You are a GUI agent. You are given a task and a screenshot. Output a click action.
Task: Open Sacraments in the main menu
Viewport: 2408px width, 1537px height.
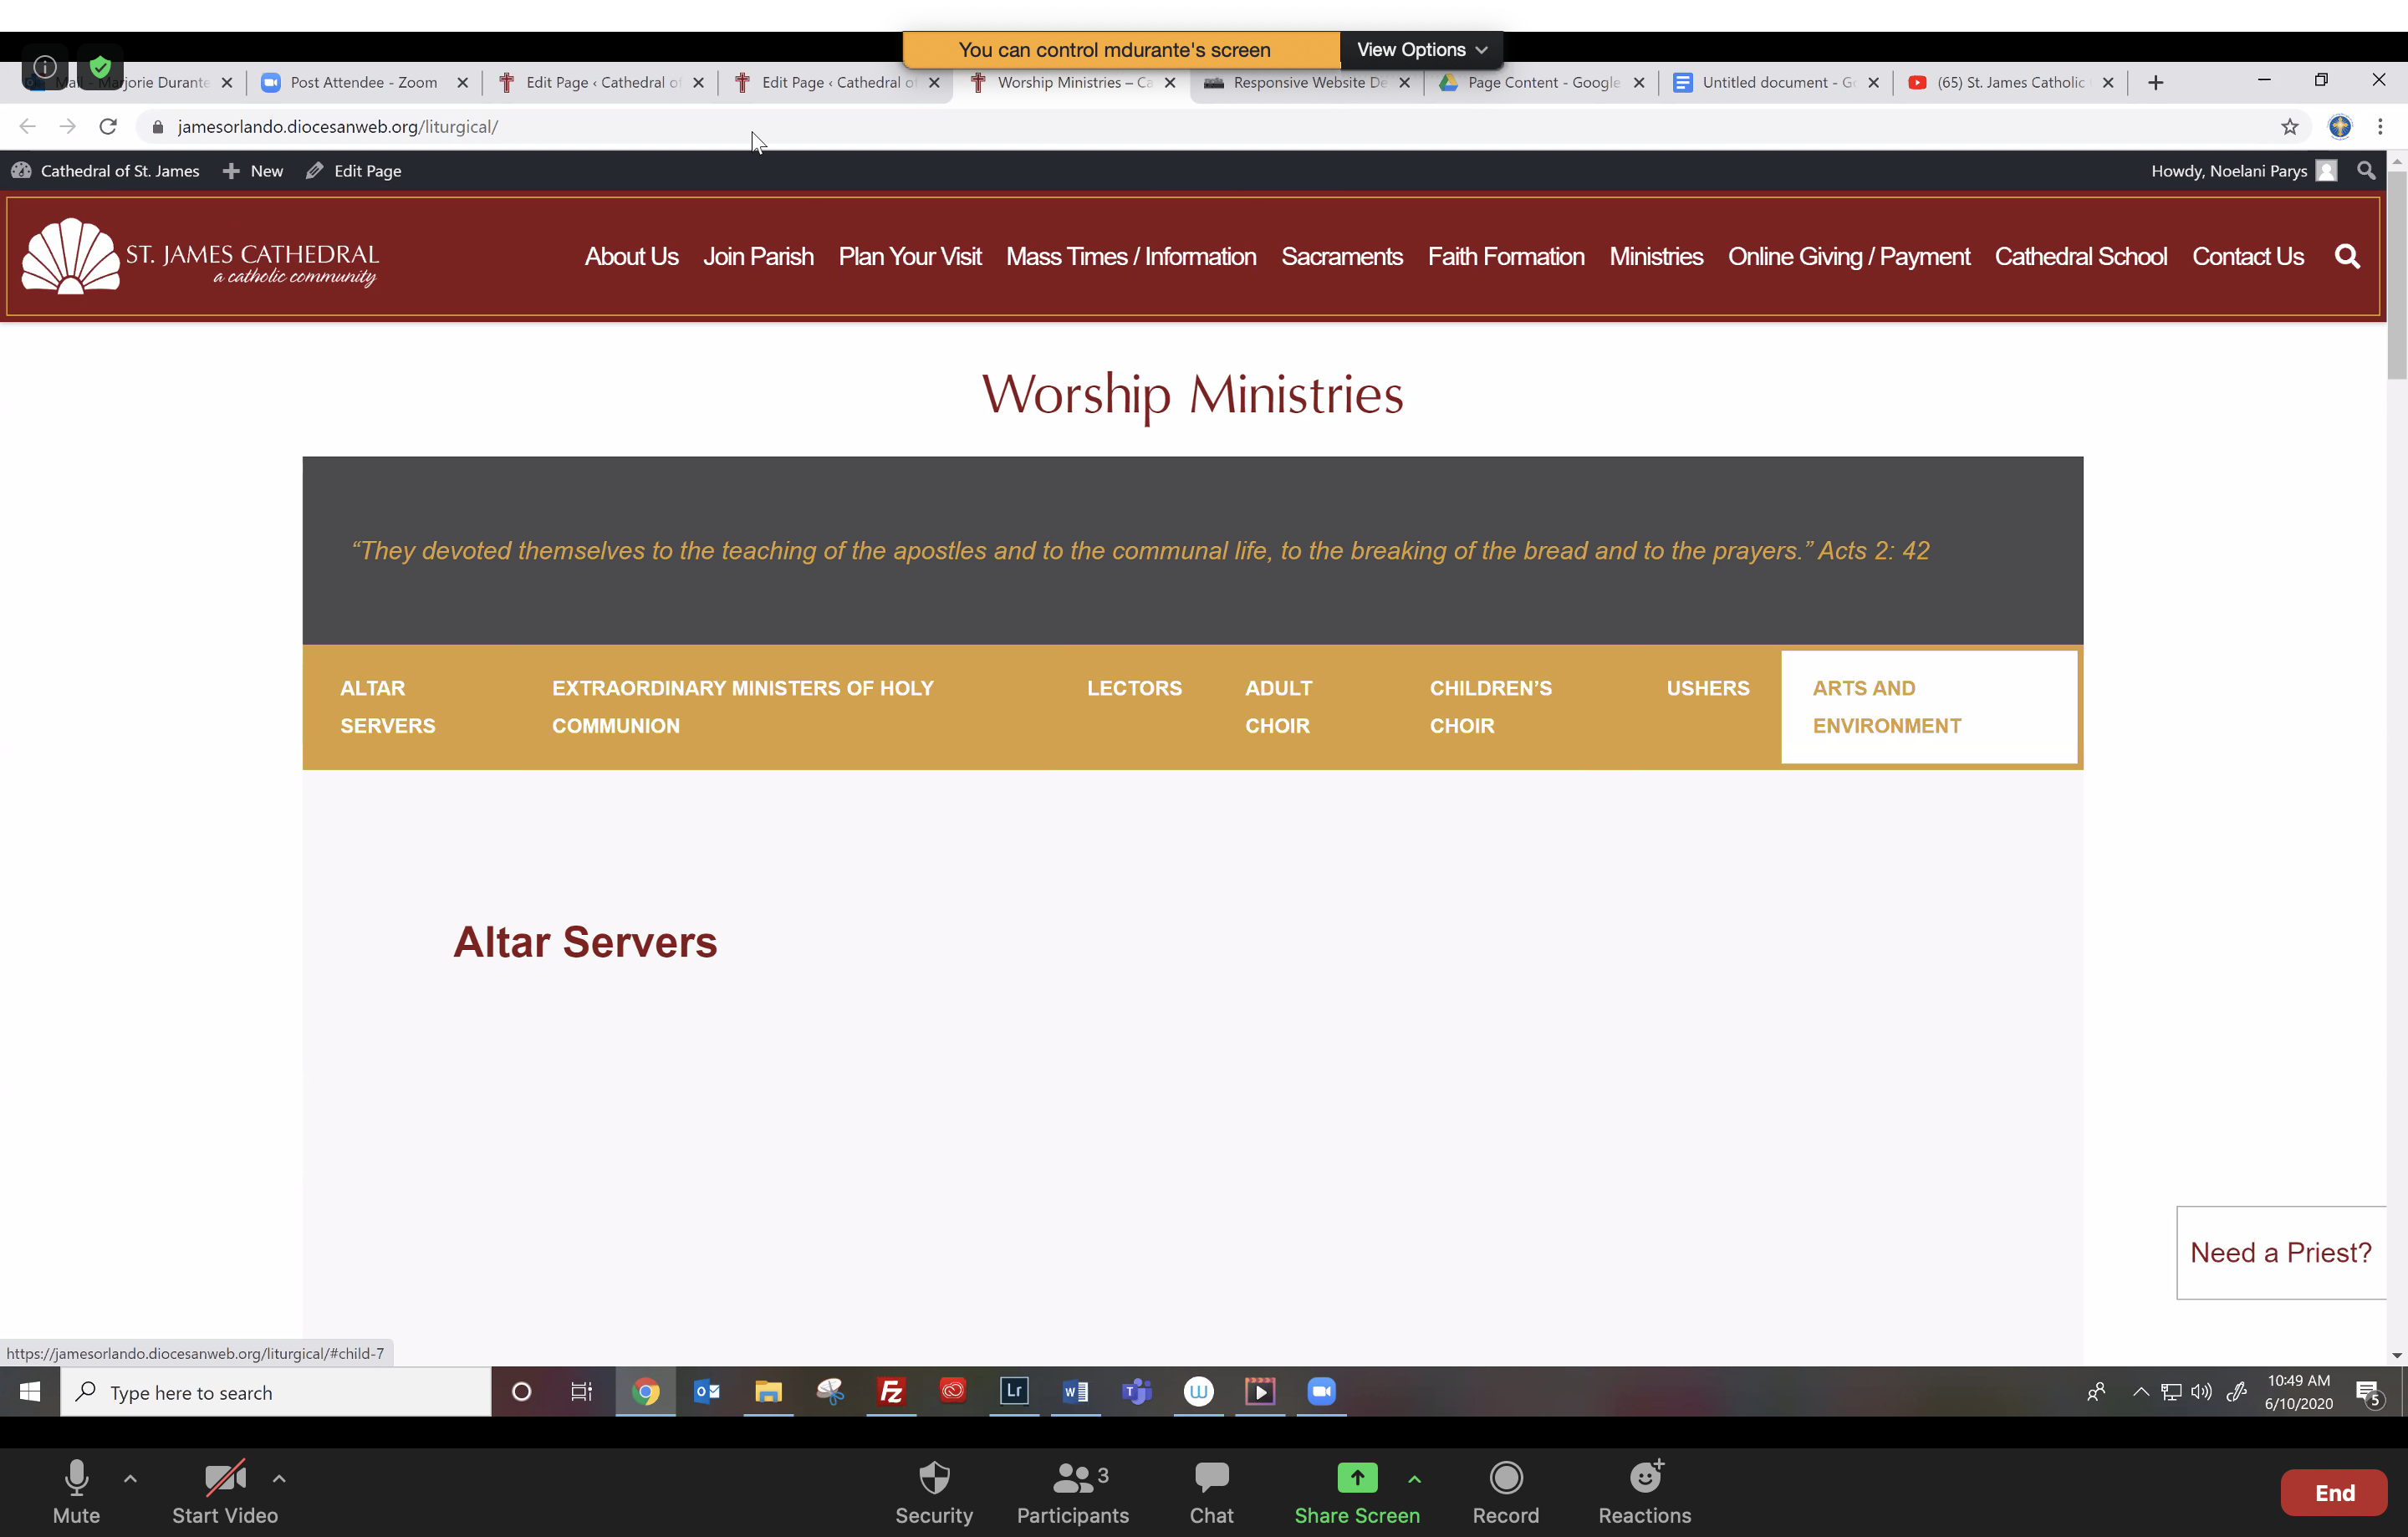(x=1341, y=257)
